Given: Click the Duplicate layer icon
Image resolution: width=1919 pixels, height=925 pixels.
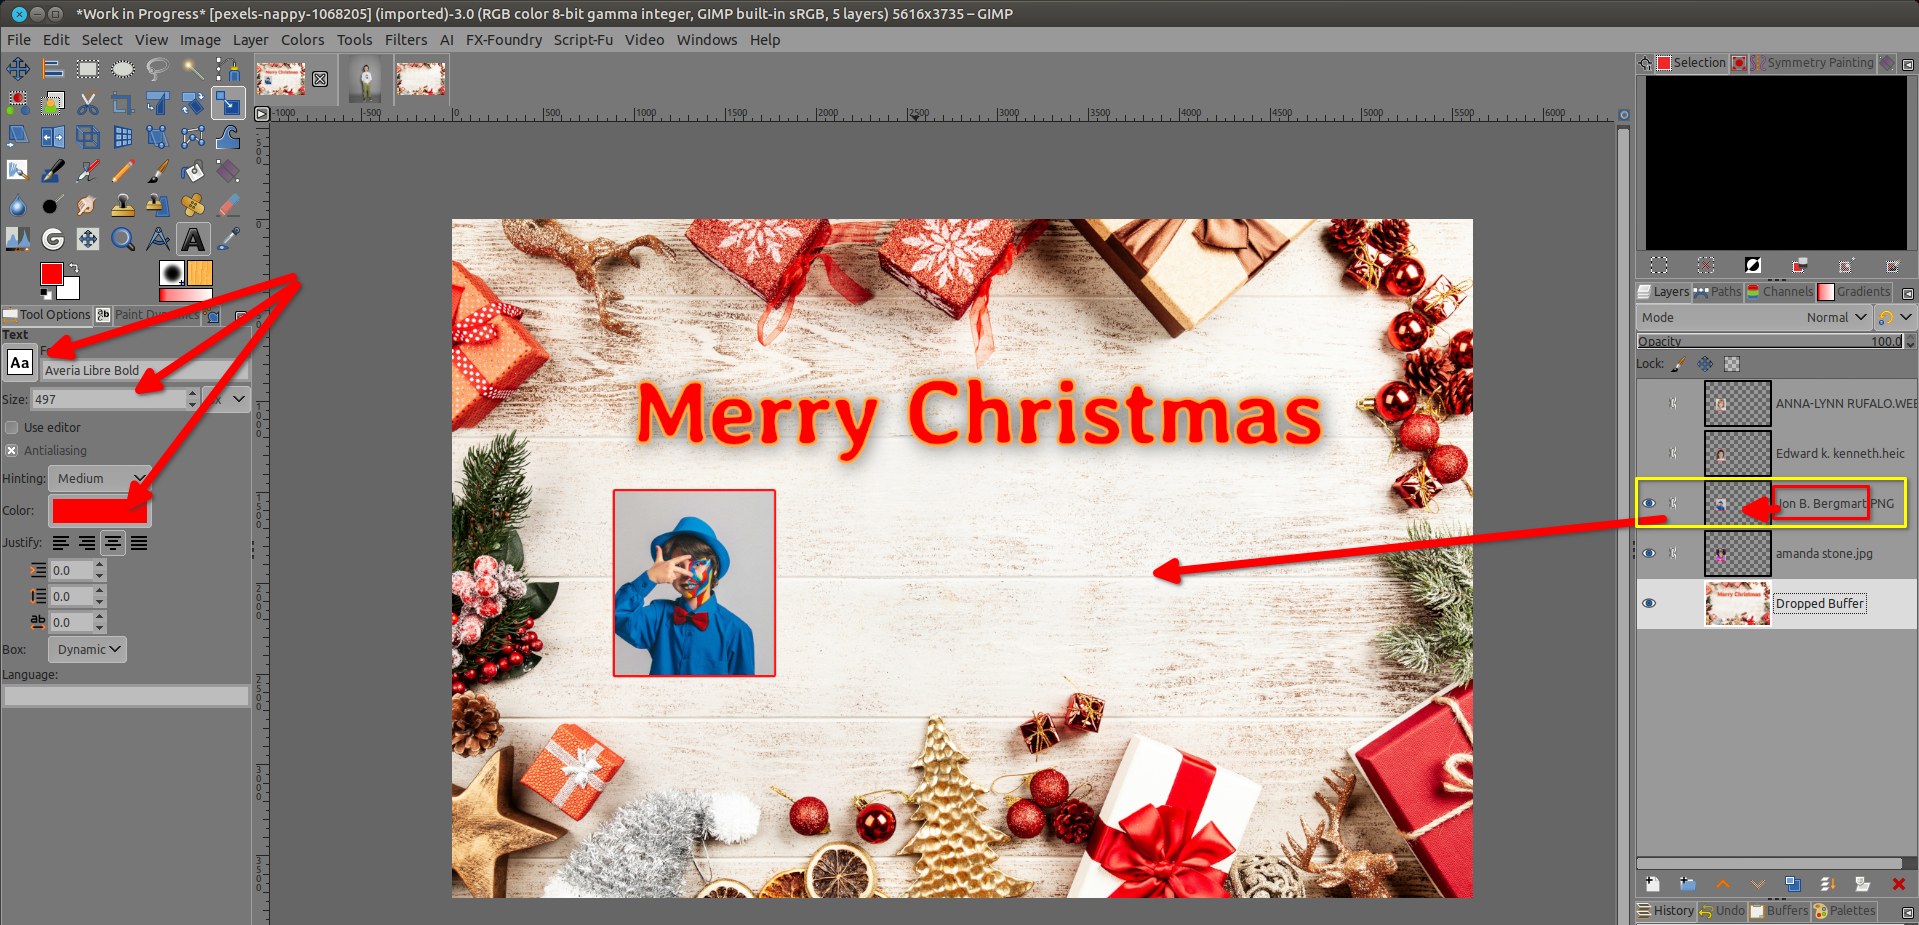Looking at the screenshot, I should (x=1792, y=884).
